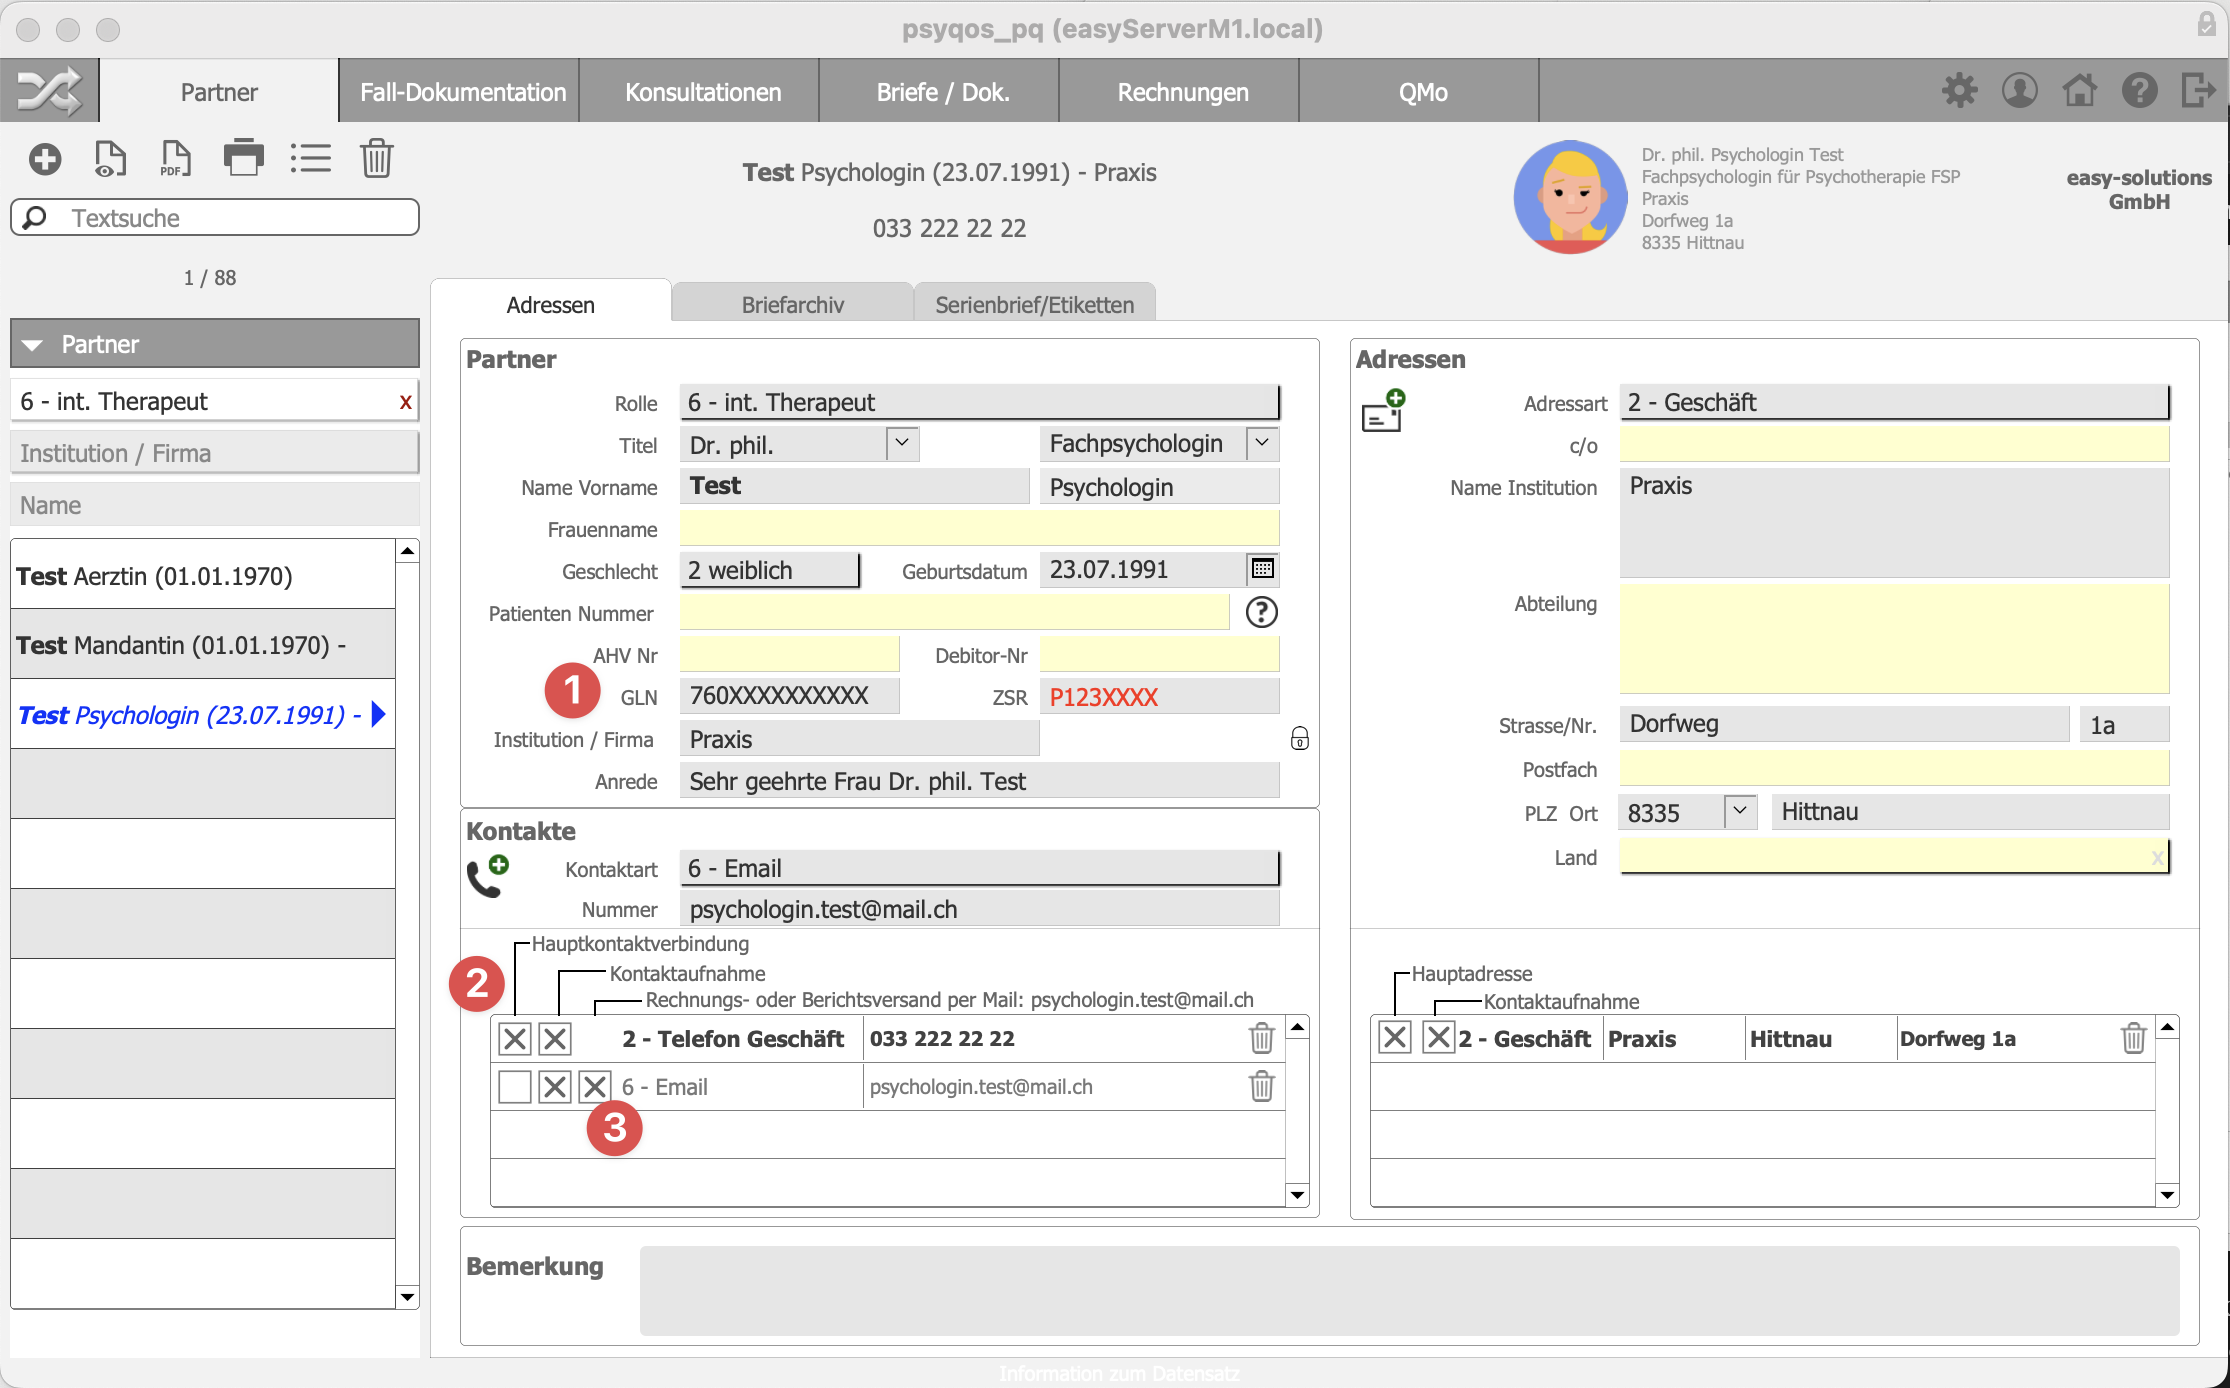Open the Adressart 2 - Geschäft selector
The image size is (2230, 1388).
pyautogui.click(x=1894, y=402)
